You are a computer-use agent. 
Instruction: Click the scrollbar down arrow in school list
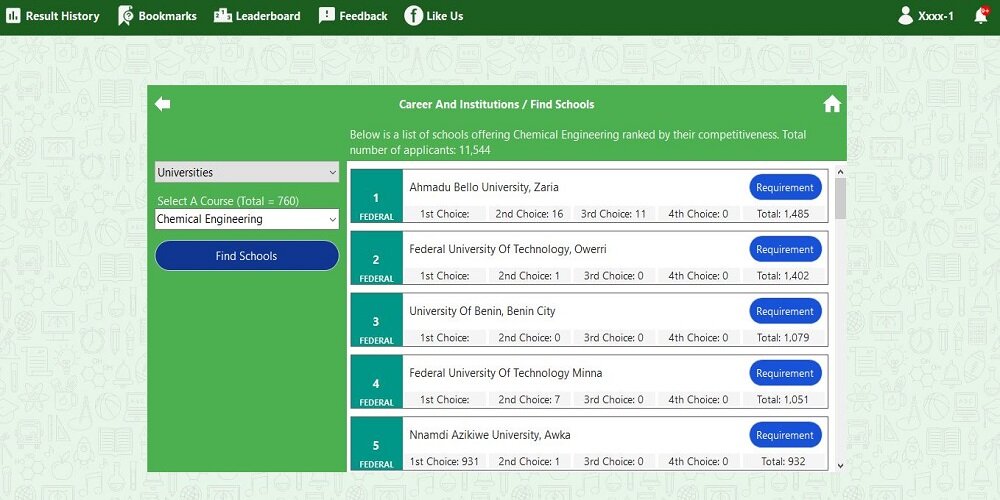pyautogui.click(x=840, y=466)
